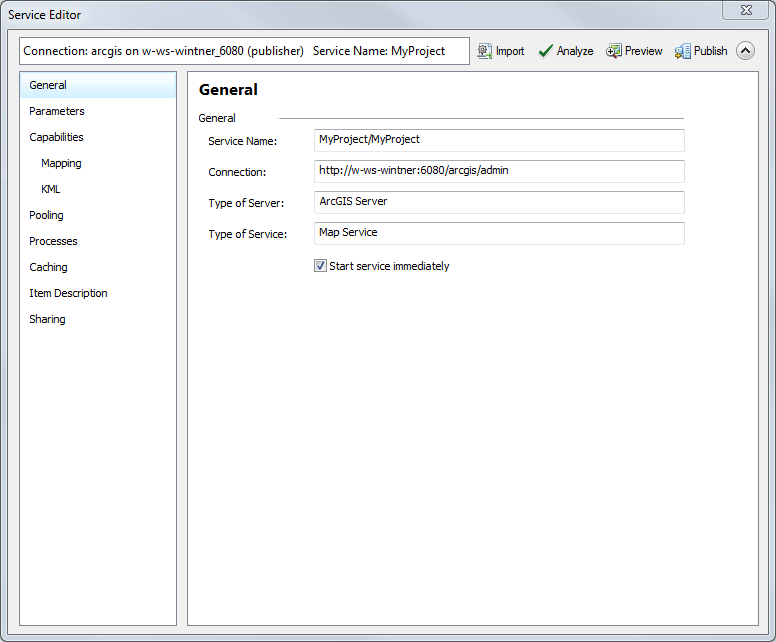Click the Import toolbar icon
Viewport: 776px width, 642px height.
tap(485, 51)
